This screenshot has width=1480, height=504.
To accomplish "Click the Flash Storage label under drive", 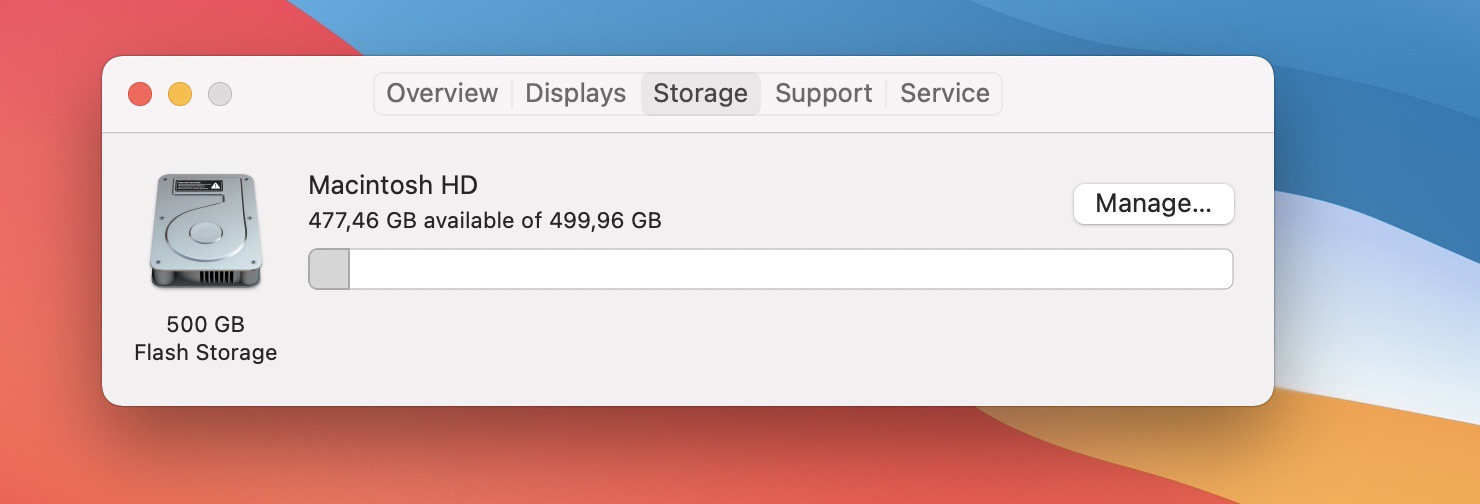I will point(206,352).
